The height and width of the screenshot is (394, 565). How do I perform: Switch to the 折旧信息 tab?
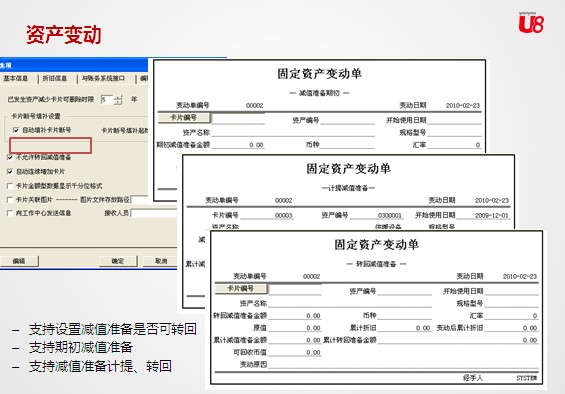coord(56,78)
